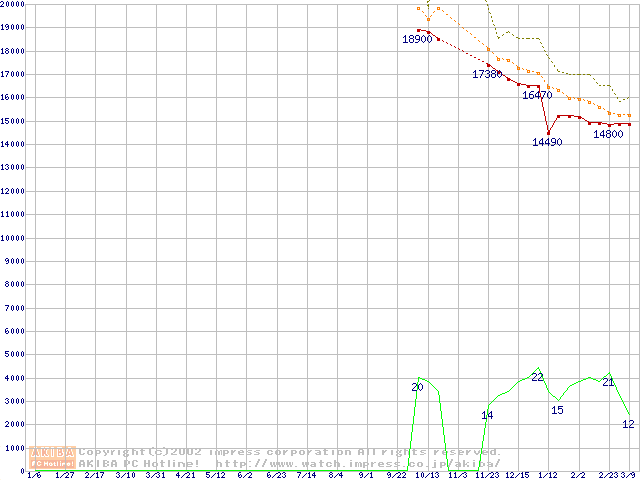Select the 11/23 date on x-axis
This screenshot has width=640, height=480.
[488, 475]
